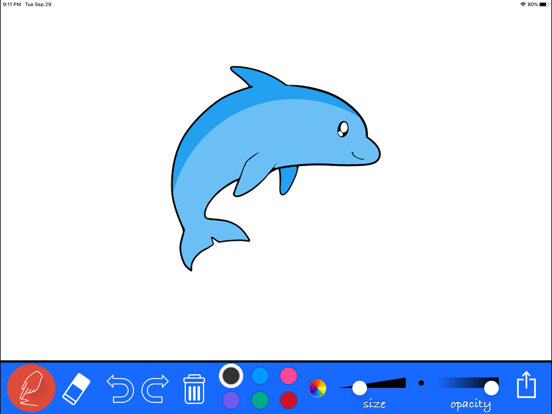552x414 pixels.
Task: Select the eraser tool
Action: (76, 388)
